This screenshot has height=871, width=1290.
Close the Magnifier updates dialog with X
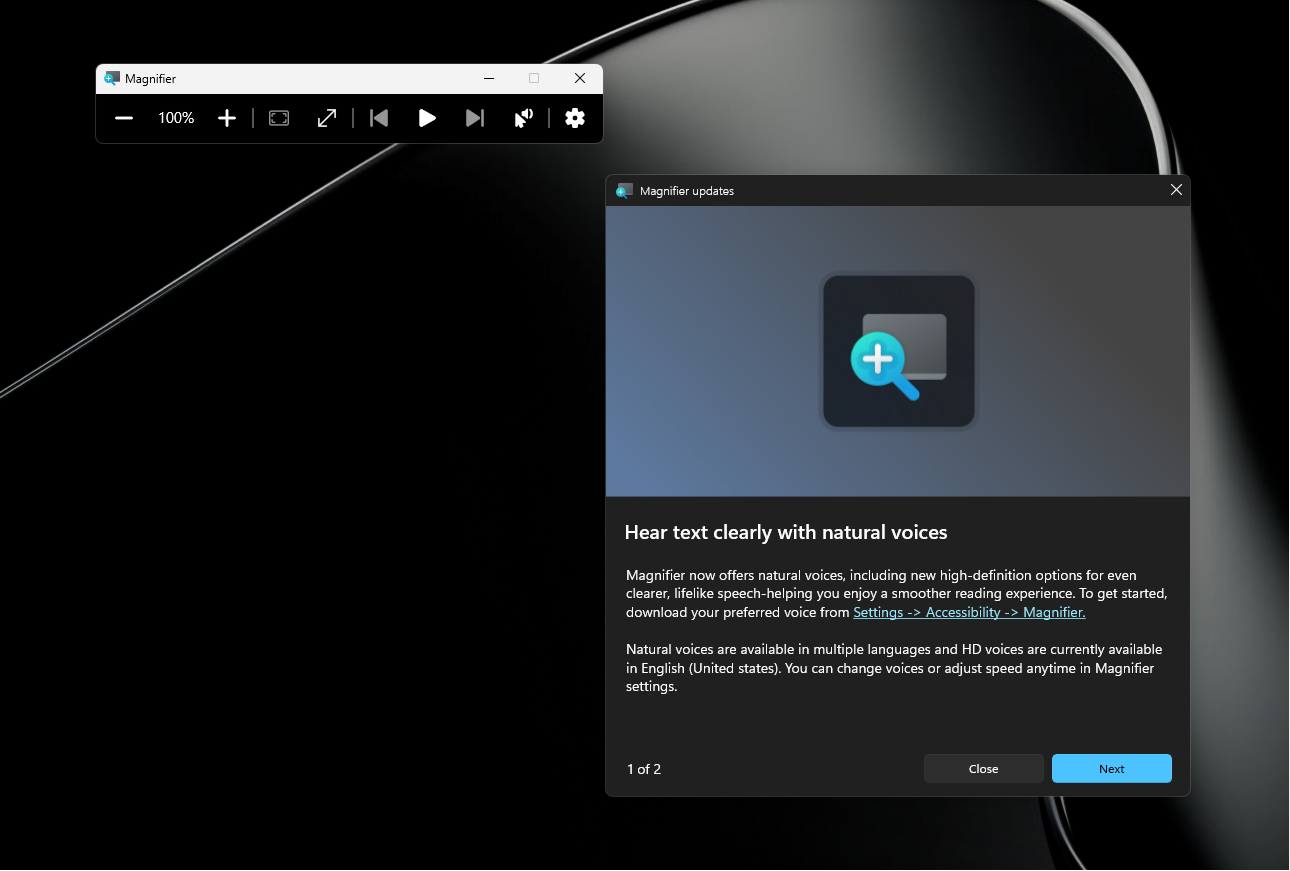click(1176, 190)
